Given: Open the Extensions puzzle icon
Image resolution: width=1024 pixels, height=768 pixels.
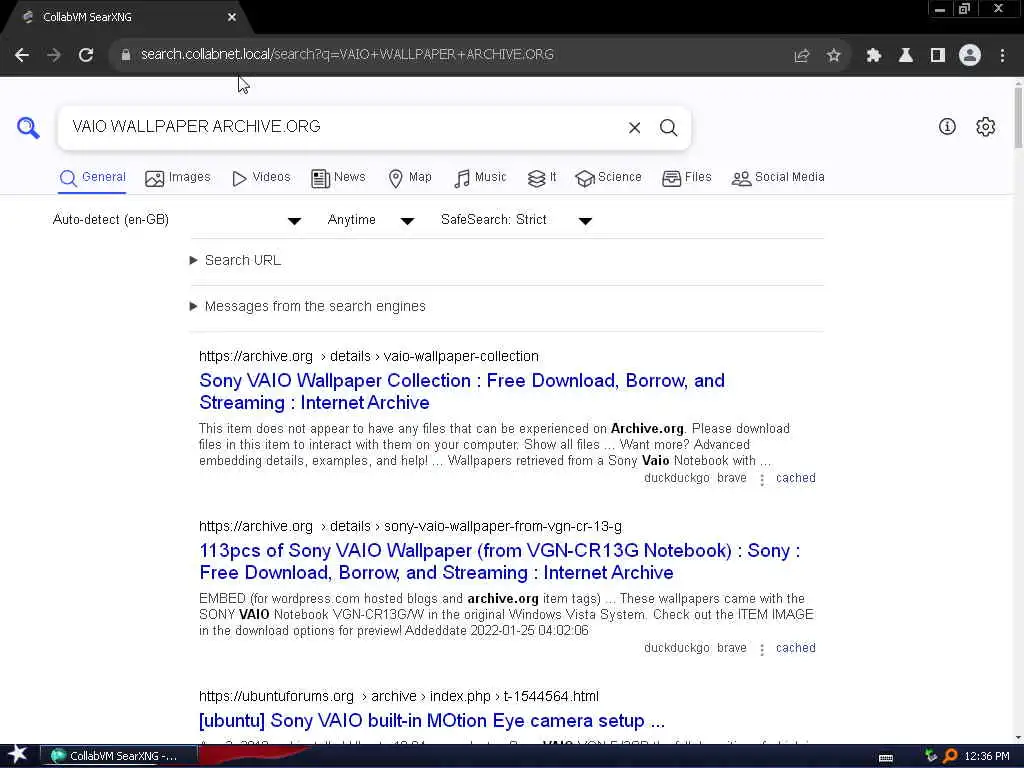Looking at the screenshot, I should [874, 56].
